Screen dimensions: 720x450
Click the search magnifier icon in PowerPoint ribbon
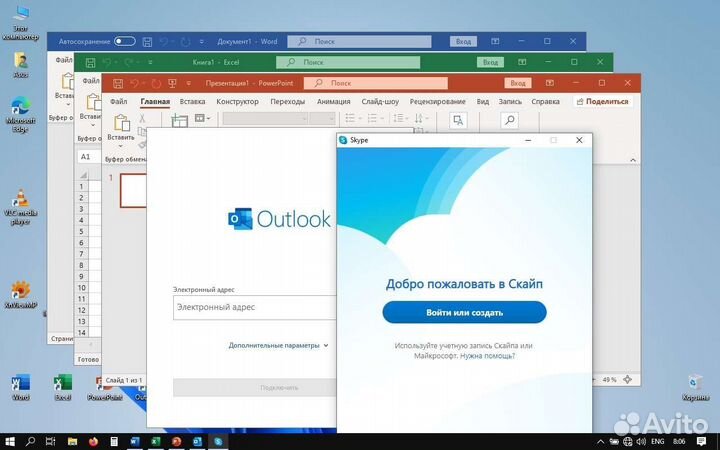[x=509, y=120]
